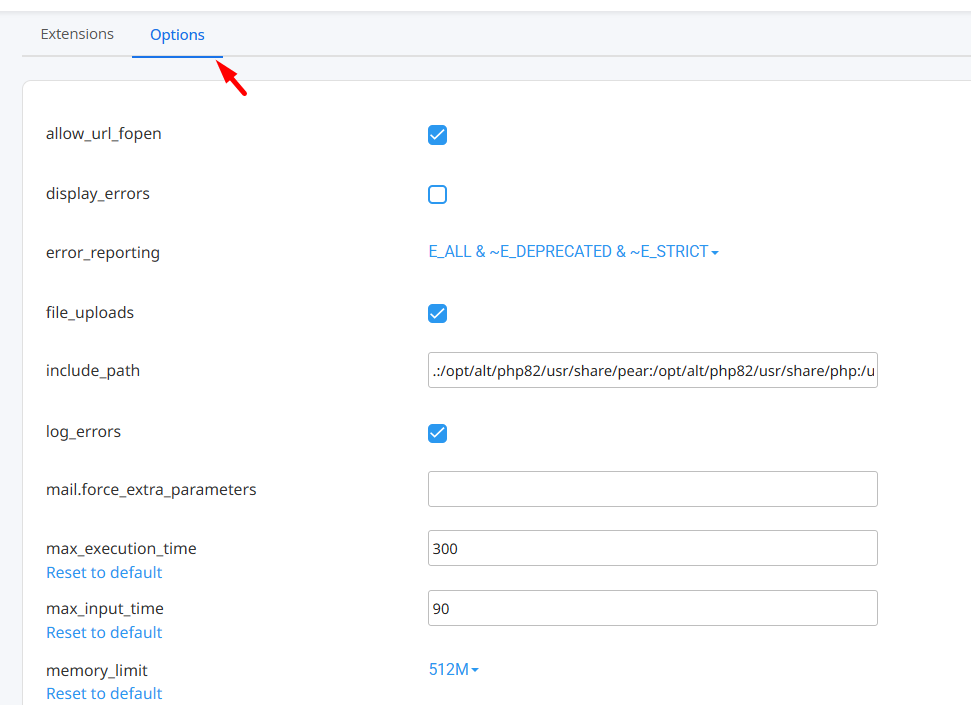The width and height of the screenshot is (971, 705).
Task: Reset max_input_time to default
Action: point(104,633)
